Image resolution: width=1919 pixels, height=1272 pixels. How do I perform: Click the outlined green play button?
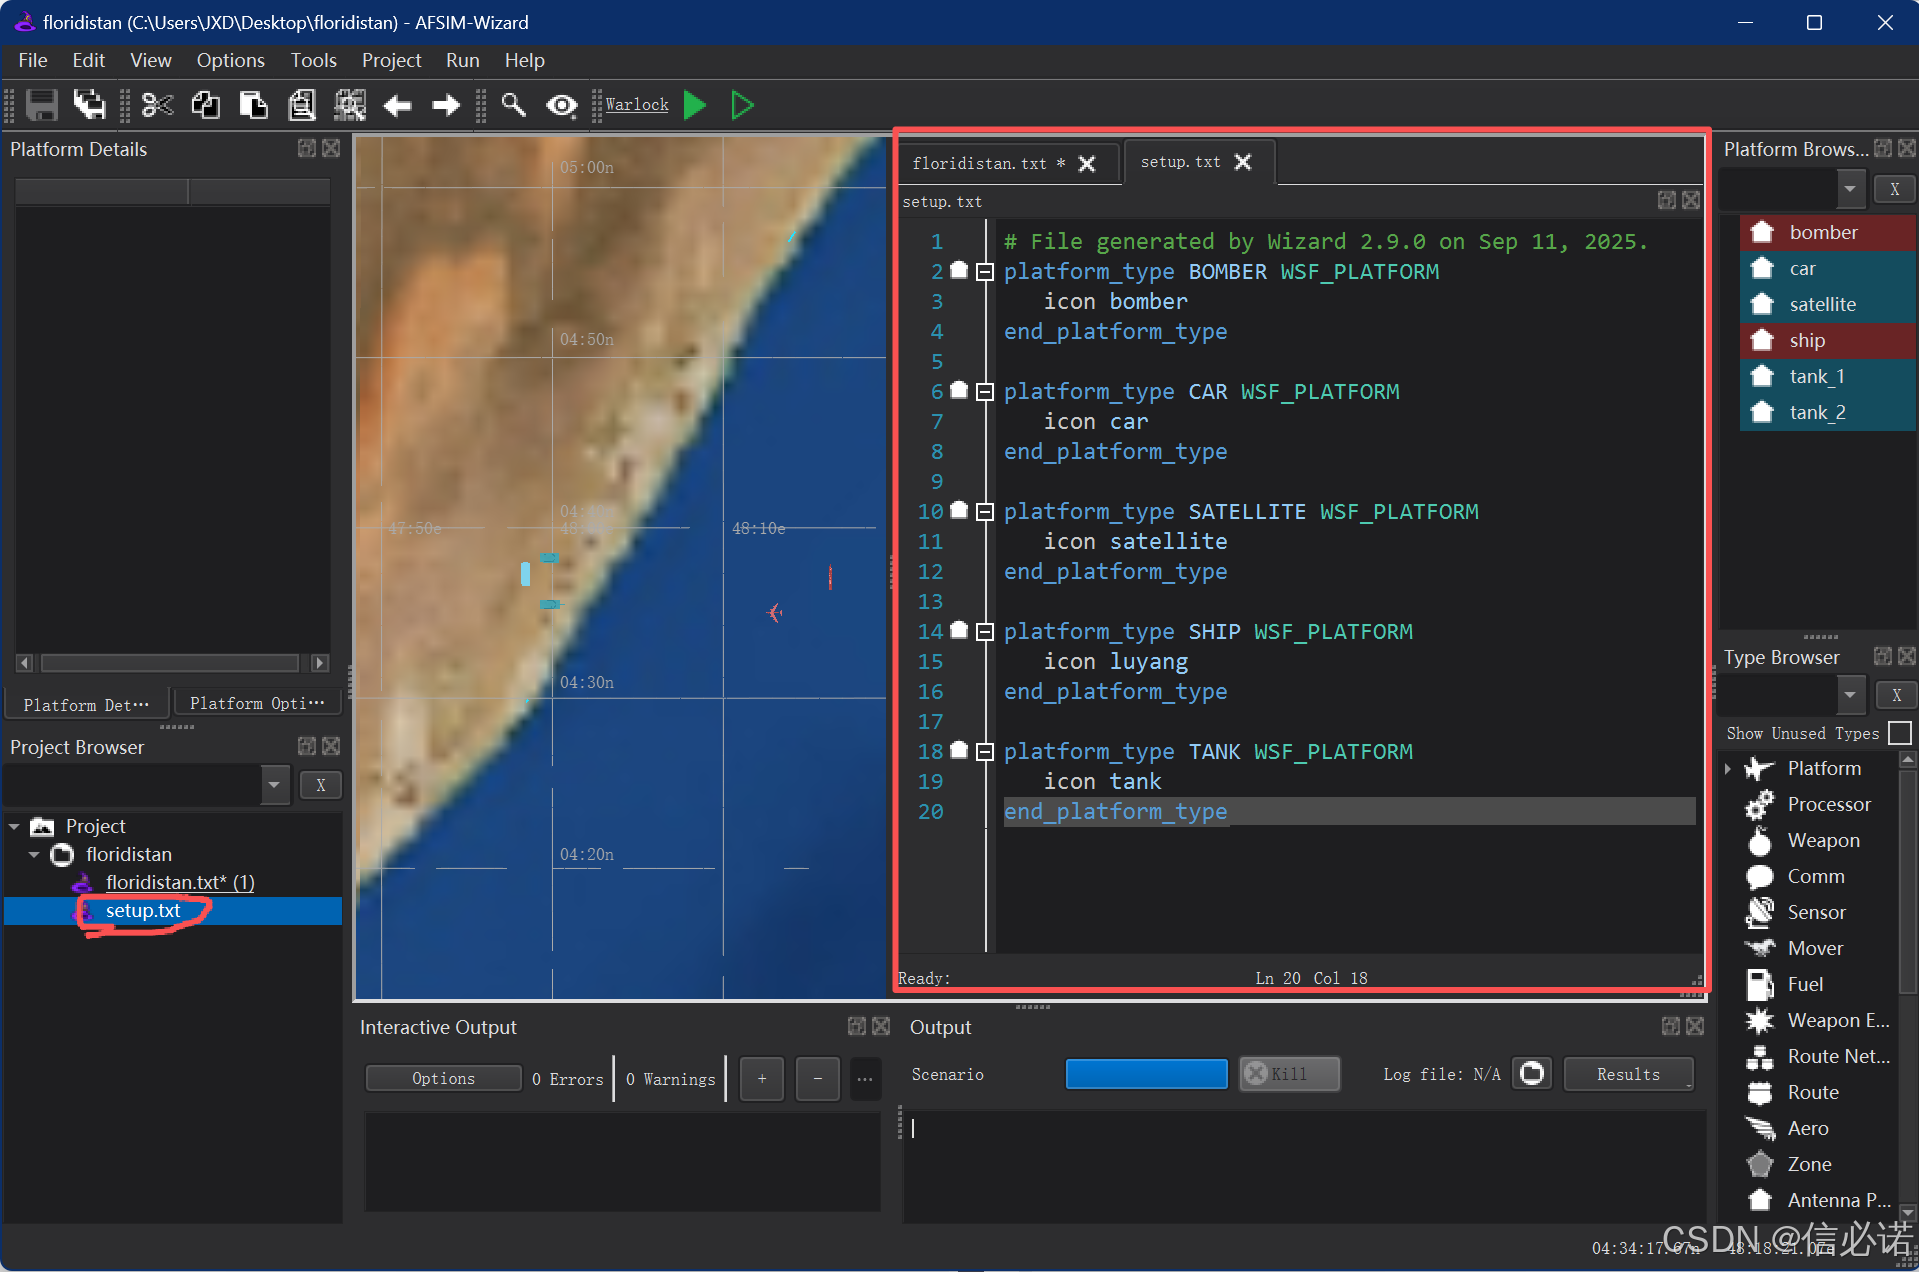coord(742,105)
